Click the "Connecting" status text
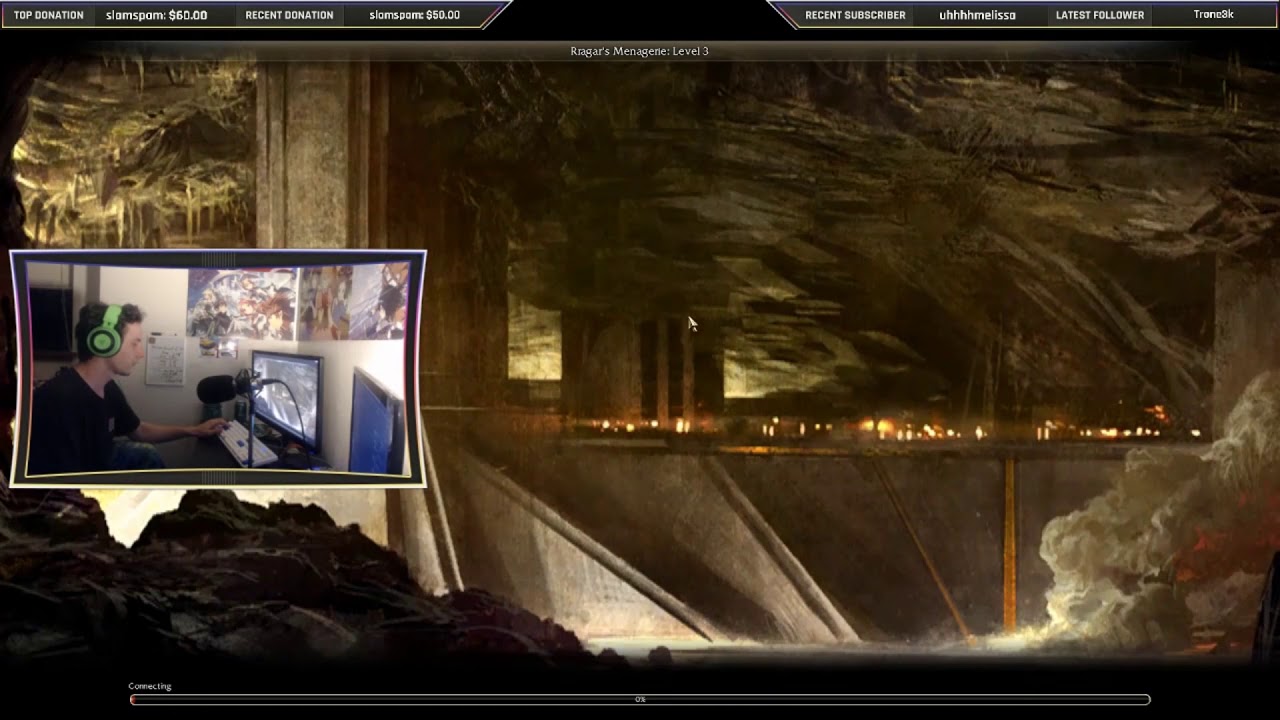 [150, 686]
